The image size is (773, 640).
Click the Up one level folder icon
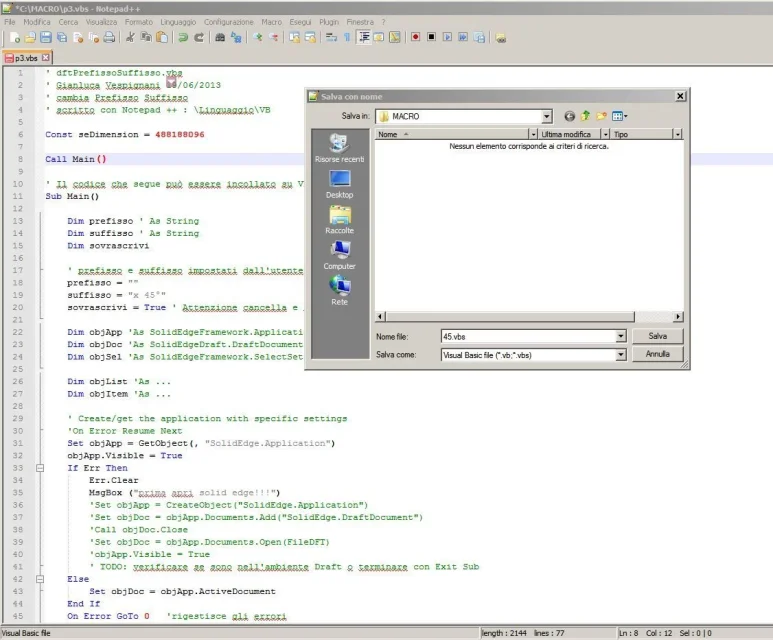coord(585,116)
